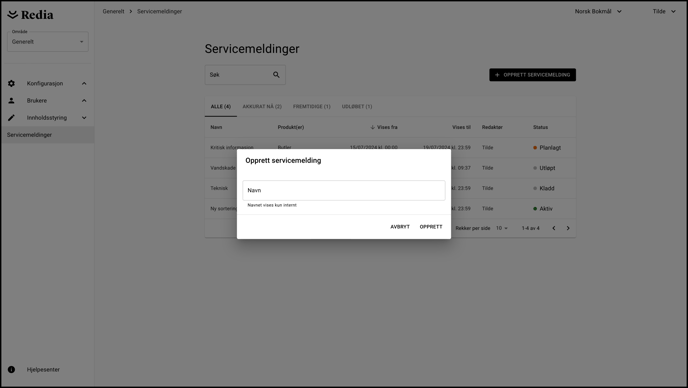Switch to the Fremtidige (1) tab

tap(312, 107)
